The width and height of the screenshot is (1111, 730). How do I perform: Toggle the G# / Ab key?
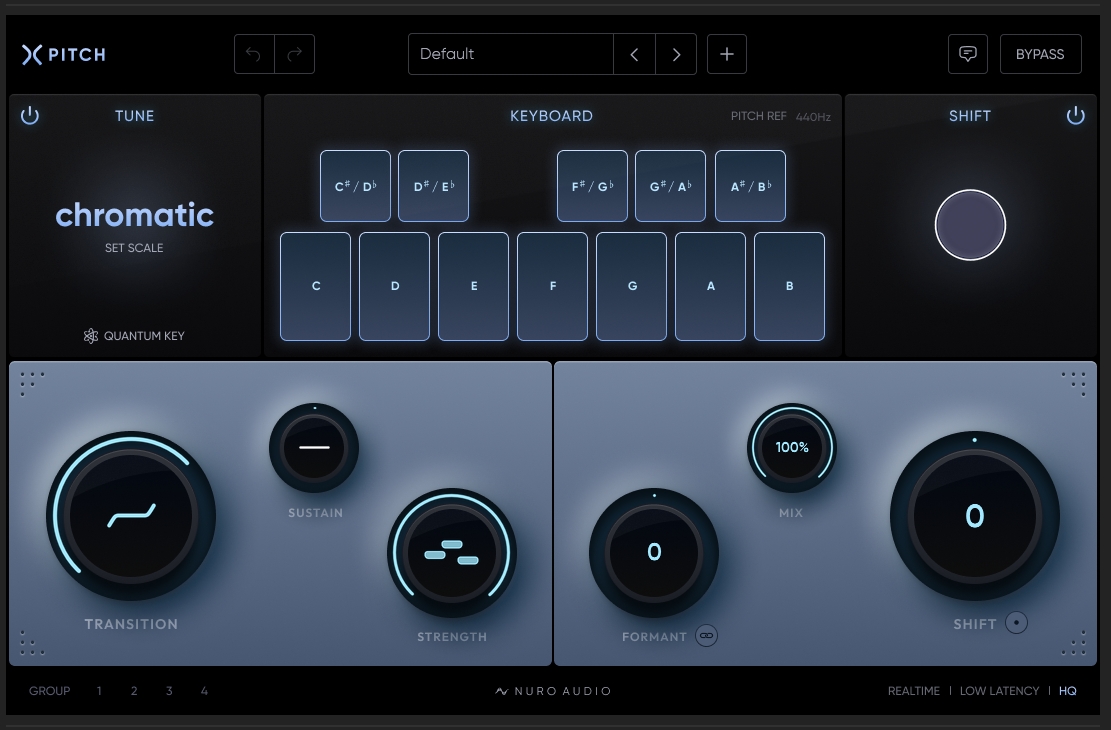pyautogui.click(x=670, y=186)
